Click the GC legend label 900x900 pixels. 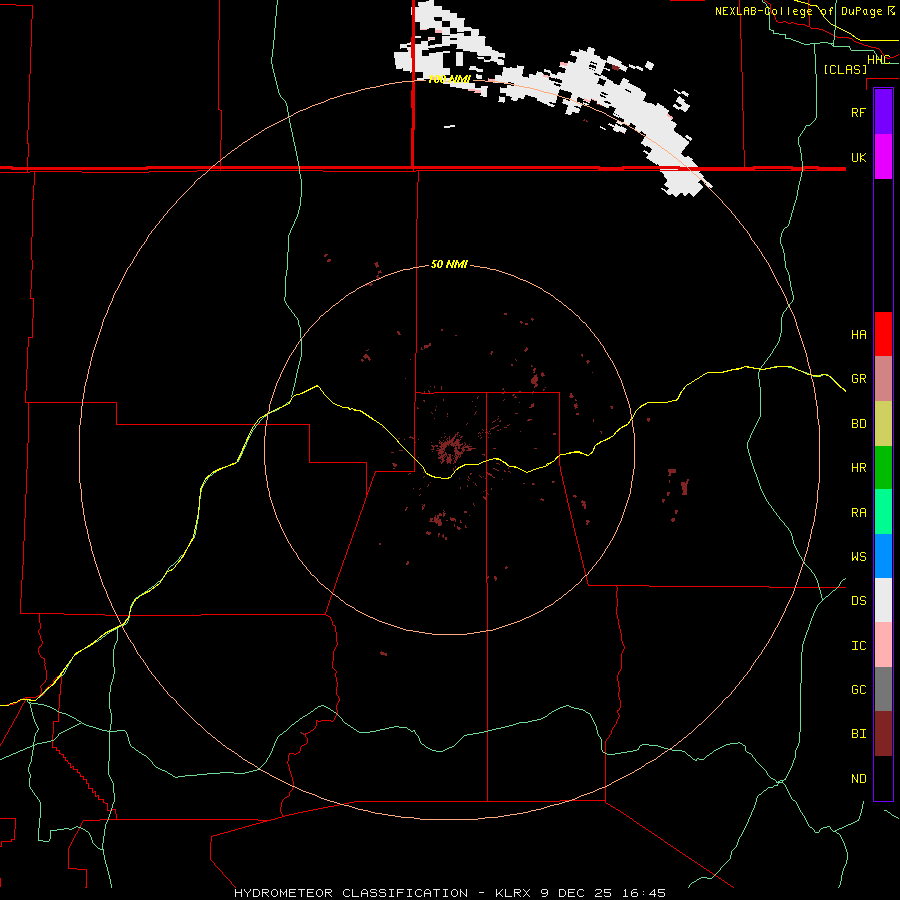point(858,690)
